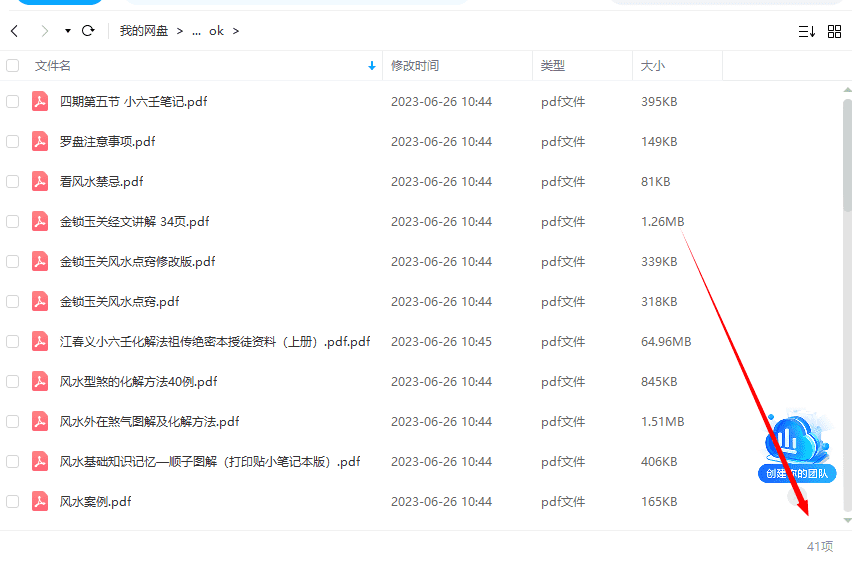Toggle the select-all files checkbox
This screenshot has width=852, height=561.
[x=13, y=66]
